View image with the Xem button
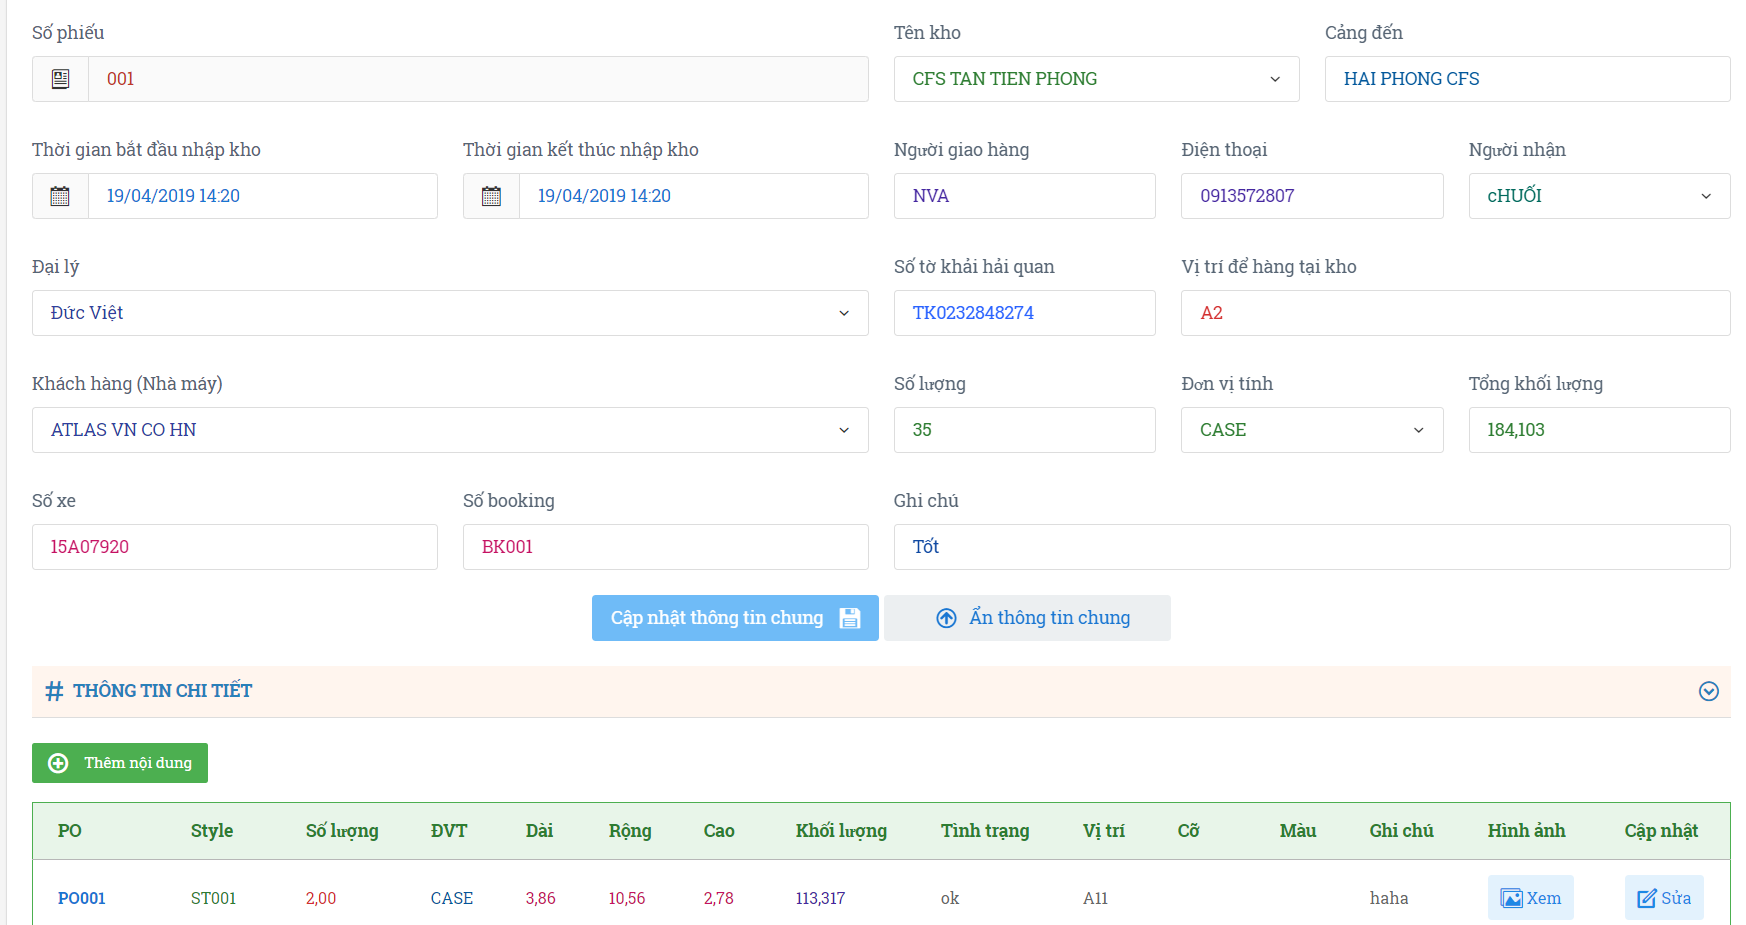This screenshot has width=1746, height=925. [1530, 898]
